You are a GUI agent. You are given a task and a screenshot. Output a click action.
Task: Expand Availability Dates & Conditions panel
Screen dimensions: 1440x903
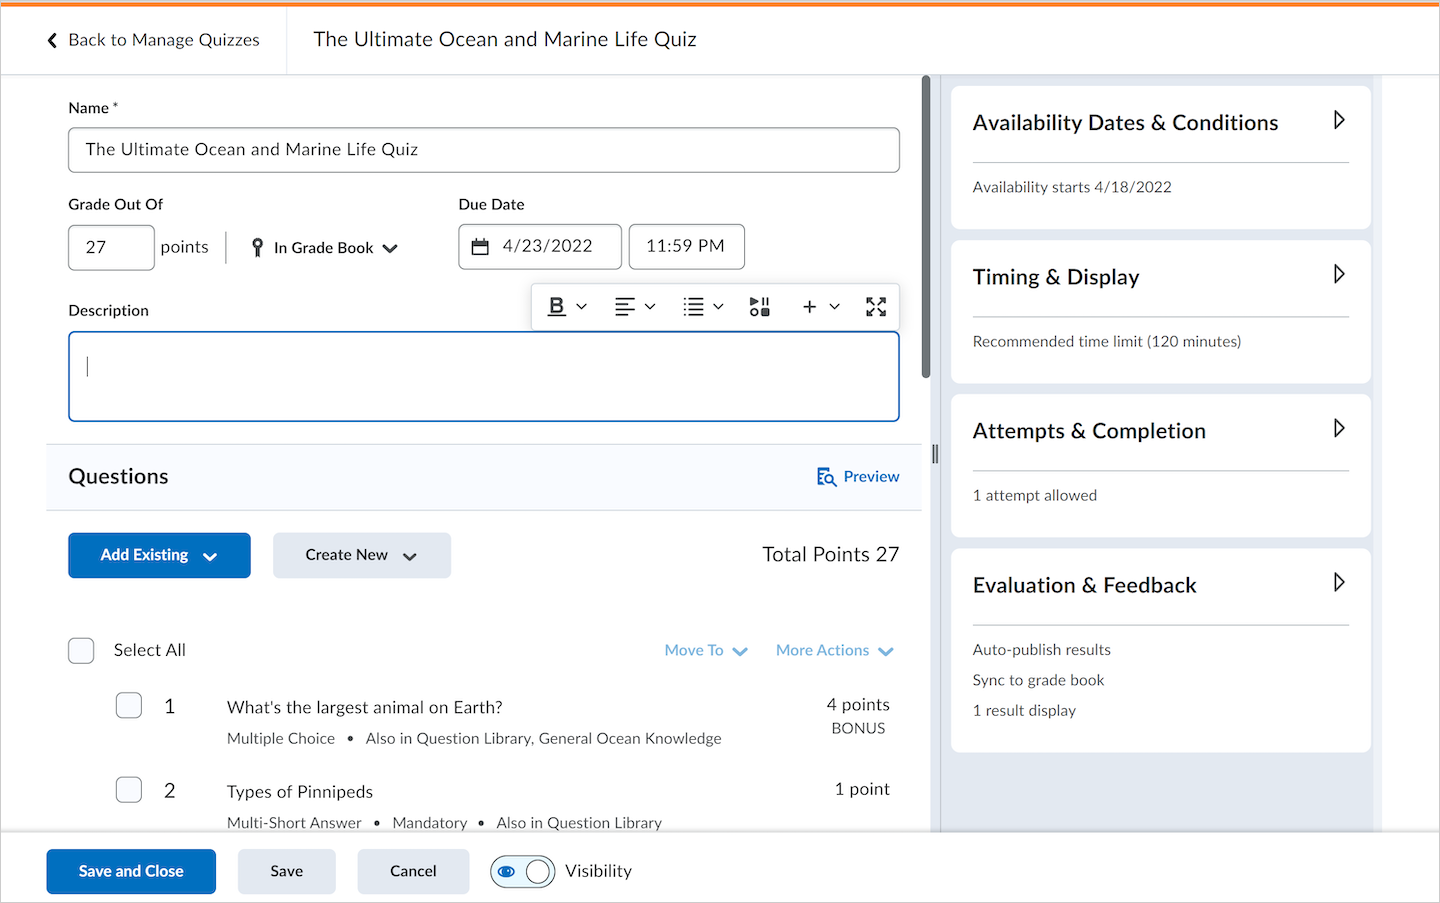pos(1339,121)
